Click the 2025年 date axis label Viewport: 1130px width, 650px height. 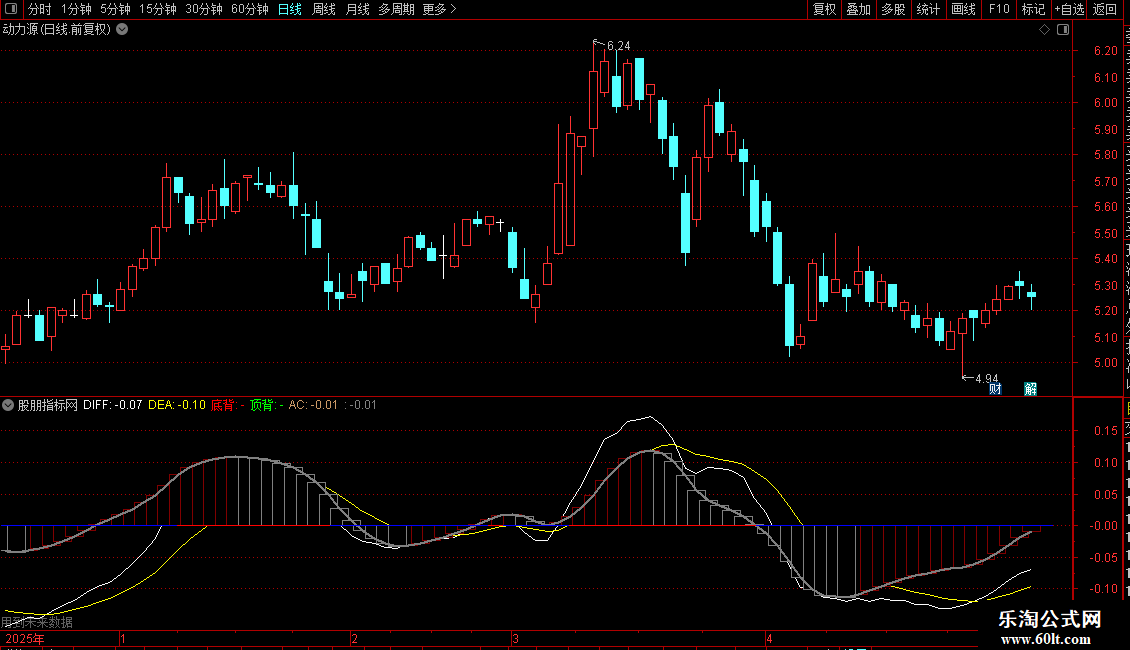(x=25, y=638)
